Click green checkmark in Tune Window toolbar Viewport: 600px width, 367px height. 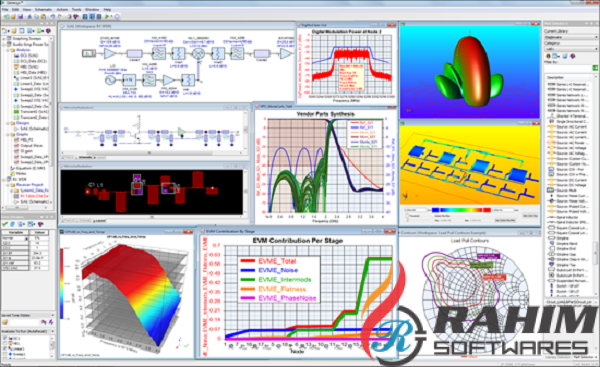[x=5, y=224]
